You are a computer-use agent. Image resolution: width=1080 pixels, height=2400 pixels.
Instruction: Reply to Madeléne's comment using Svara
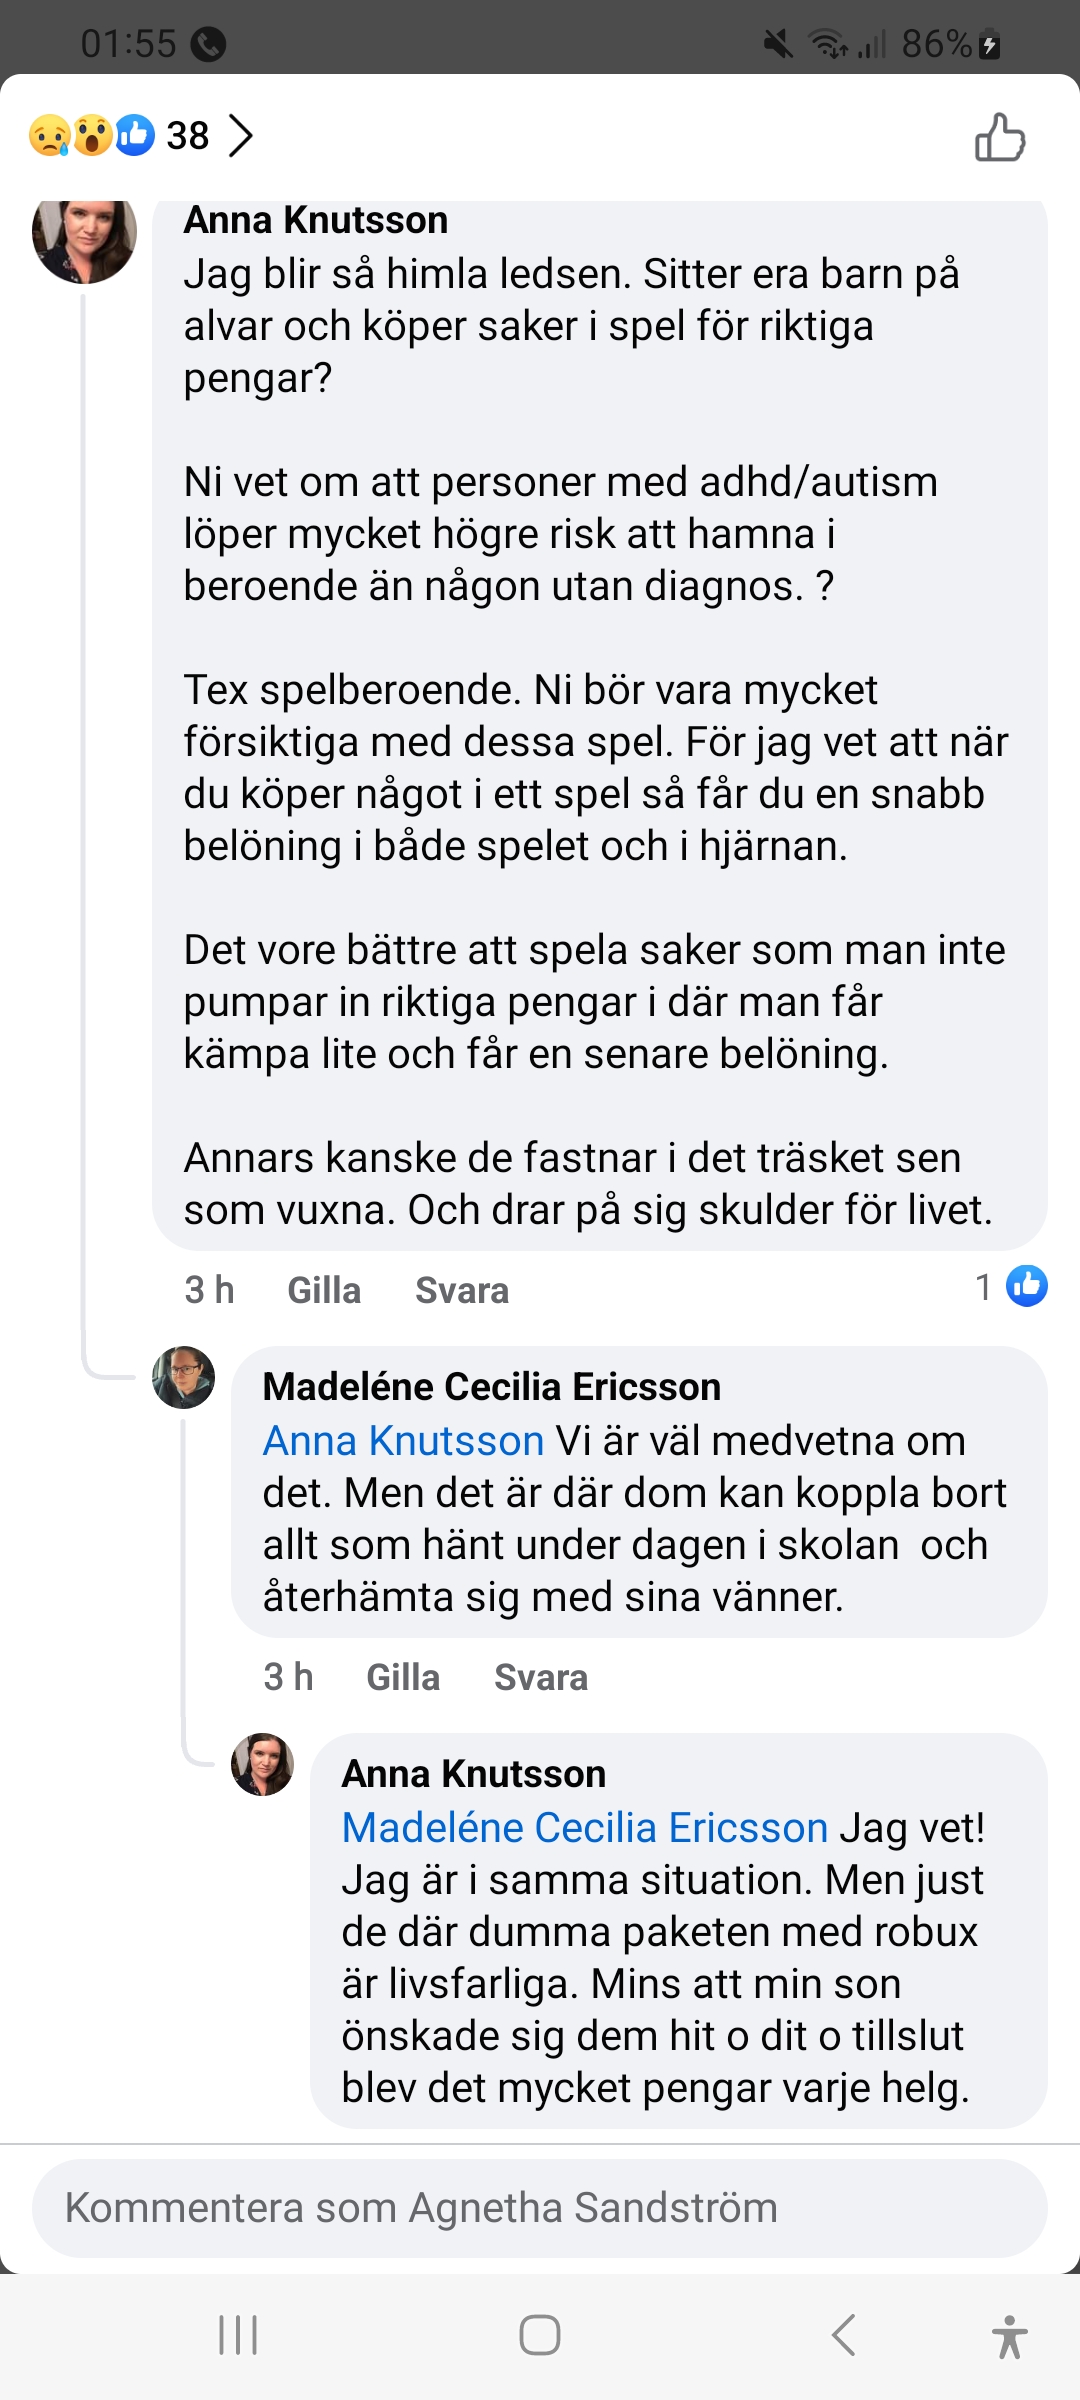click(x=541, y=1677)
